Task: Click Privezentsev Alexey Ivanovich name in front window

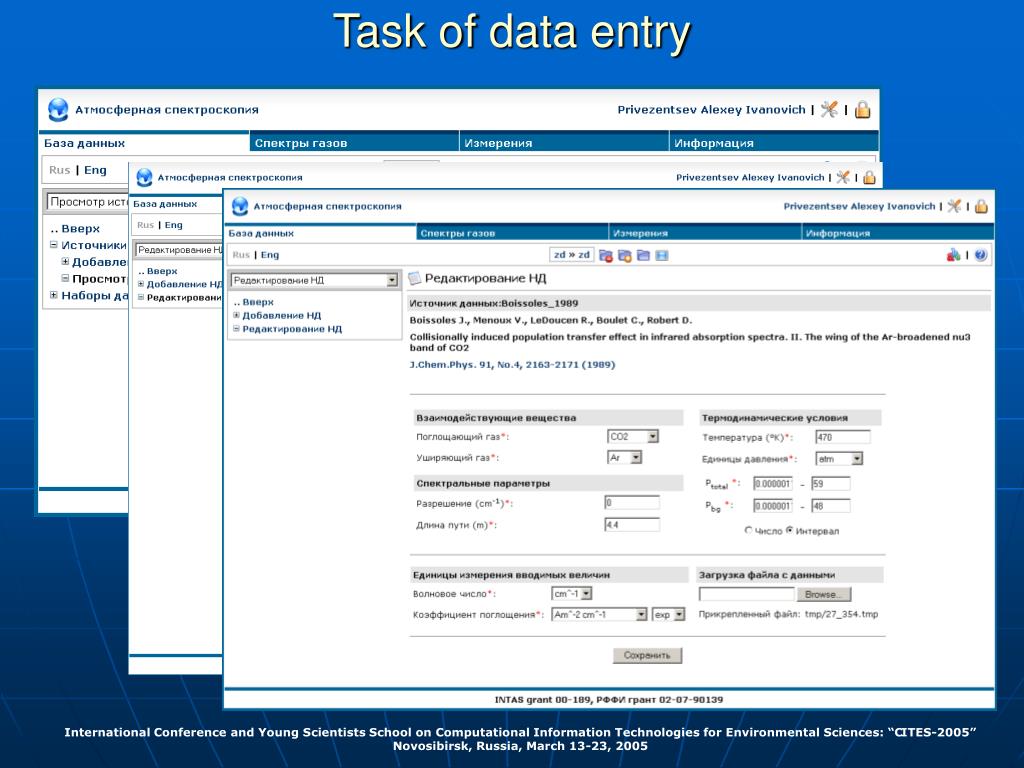Action: 859,206
